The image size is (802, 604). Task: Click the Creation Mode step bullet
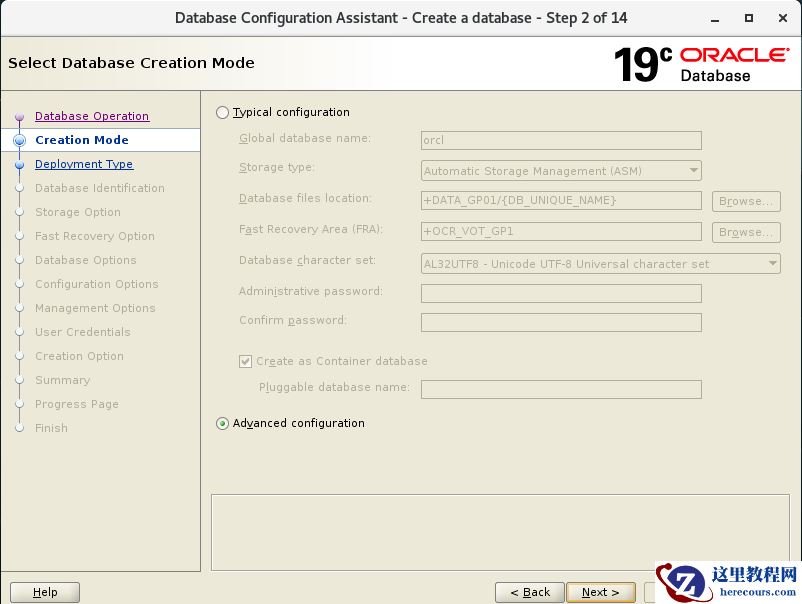pos(19,140)
